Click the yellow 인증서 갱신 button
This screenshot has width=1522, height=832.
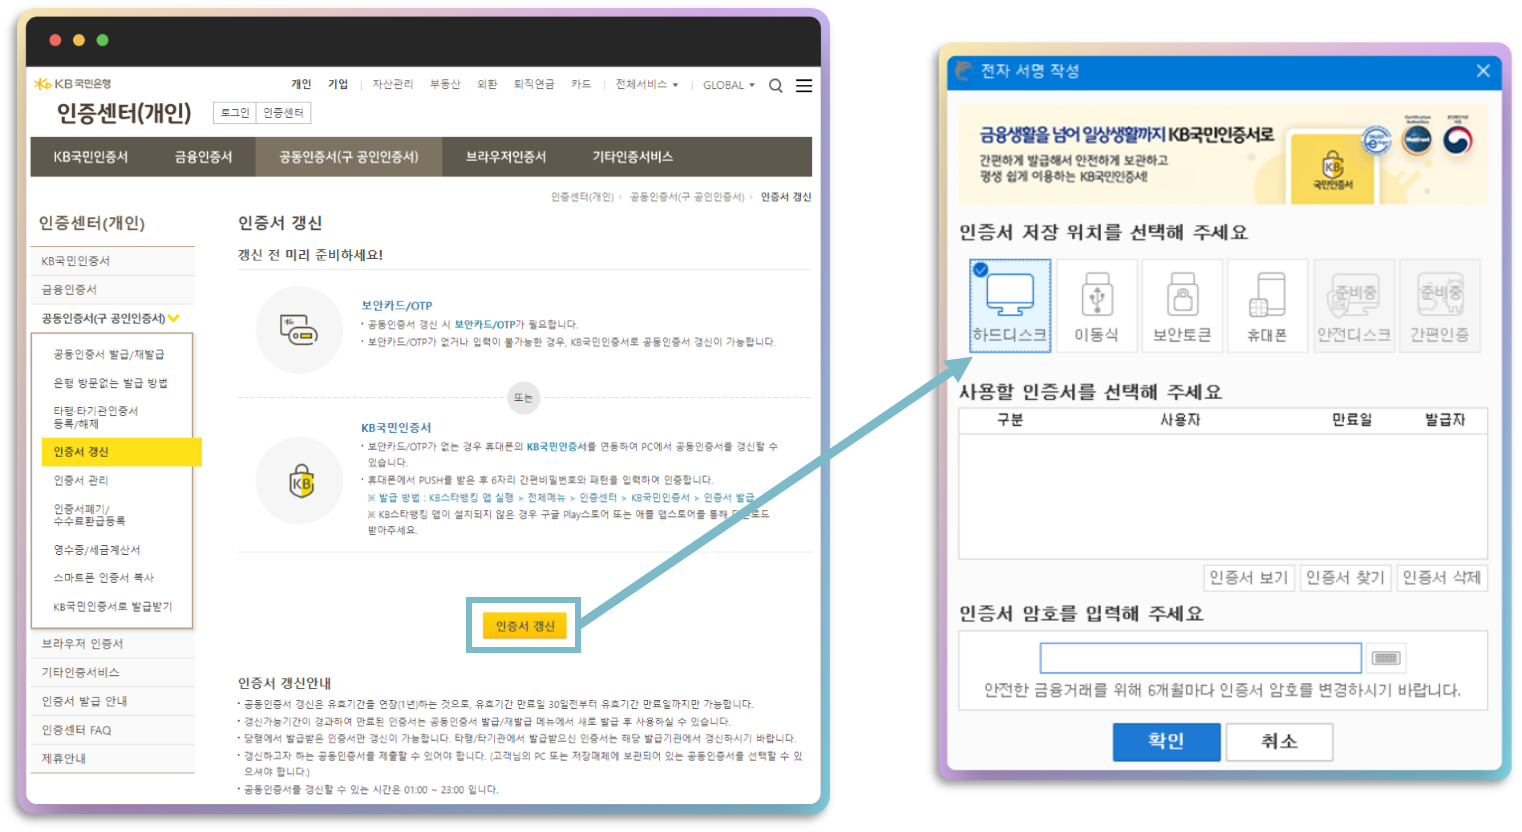(525, 626)
